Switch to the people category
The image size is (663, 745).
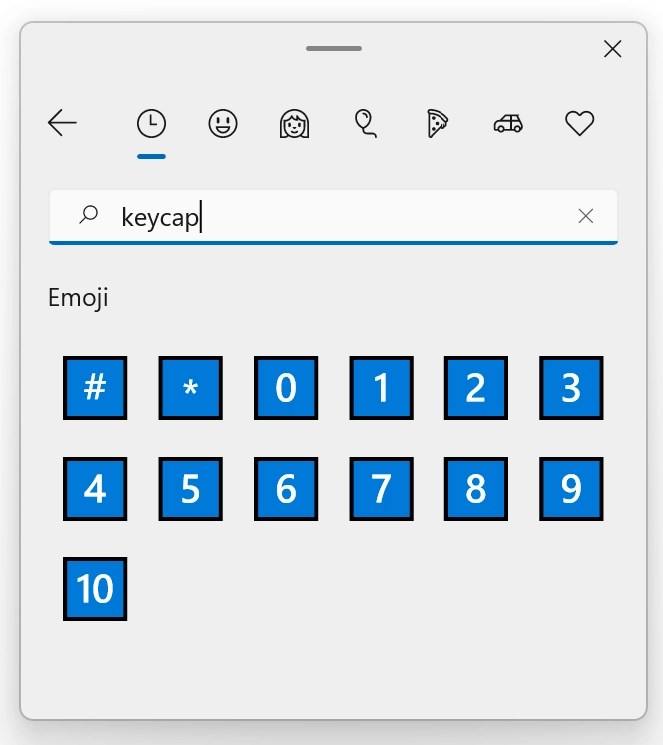294,124
